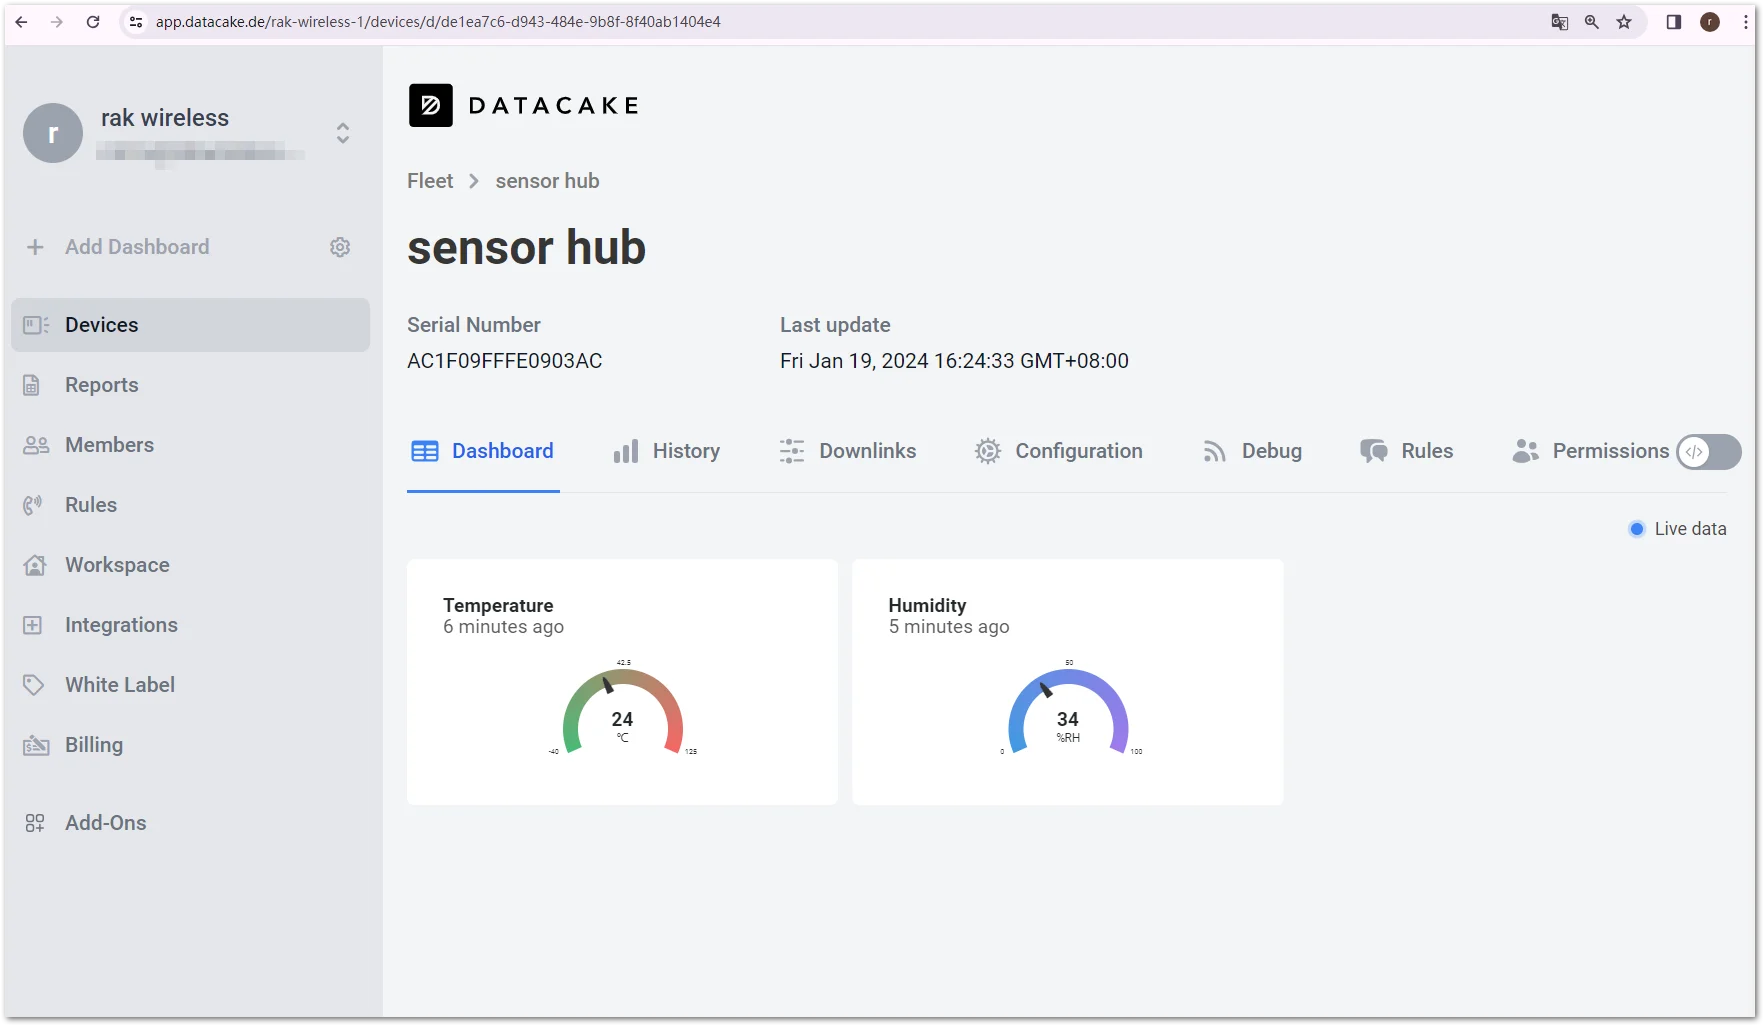1764x1026 pixels.
Task: Reload the page with the refresh icon
Action: pyautogui.click(x=93, y=22)
